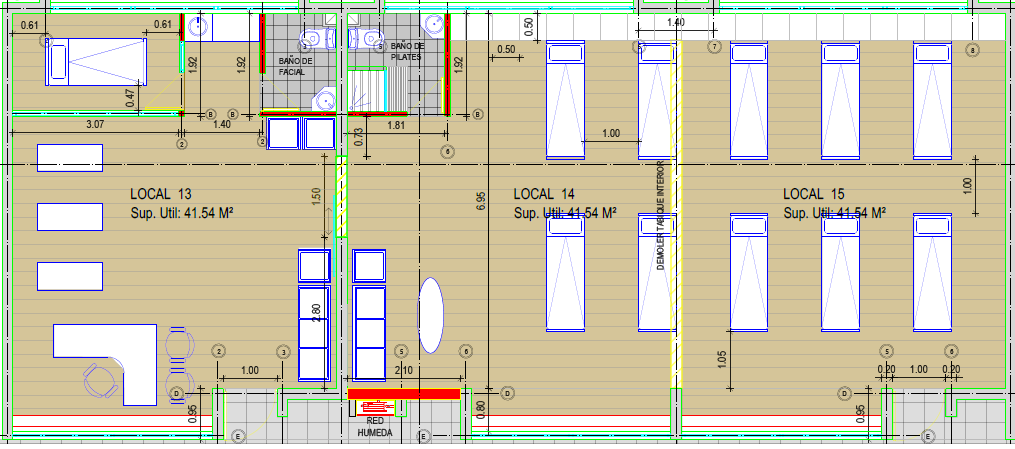
Task: Select the facial bed in the top-left room
Action: pyautogui.click(x=94, y=62)
